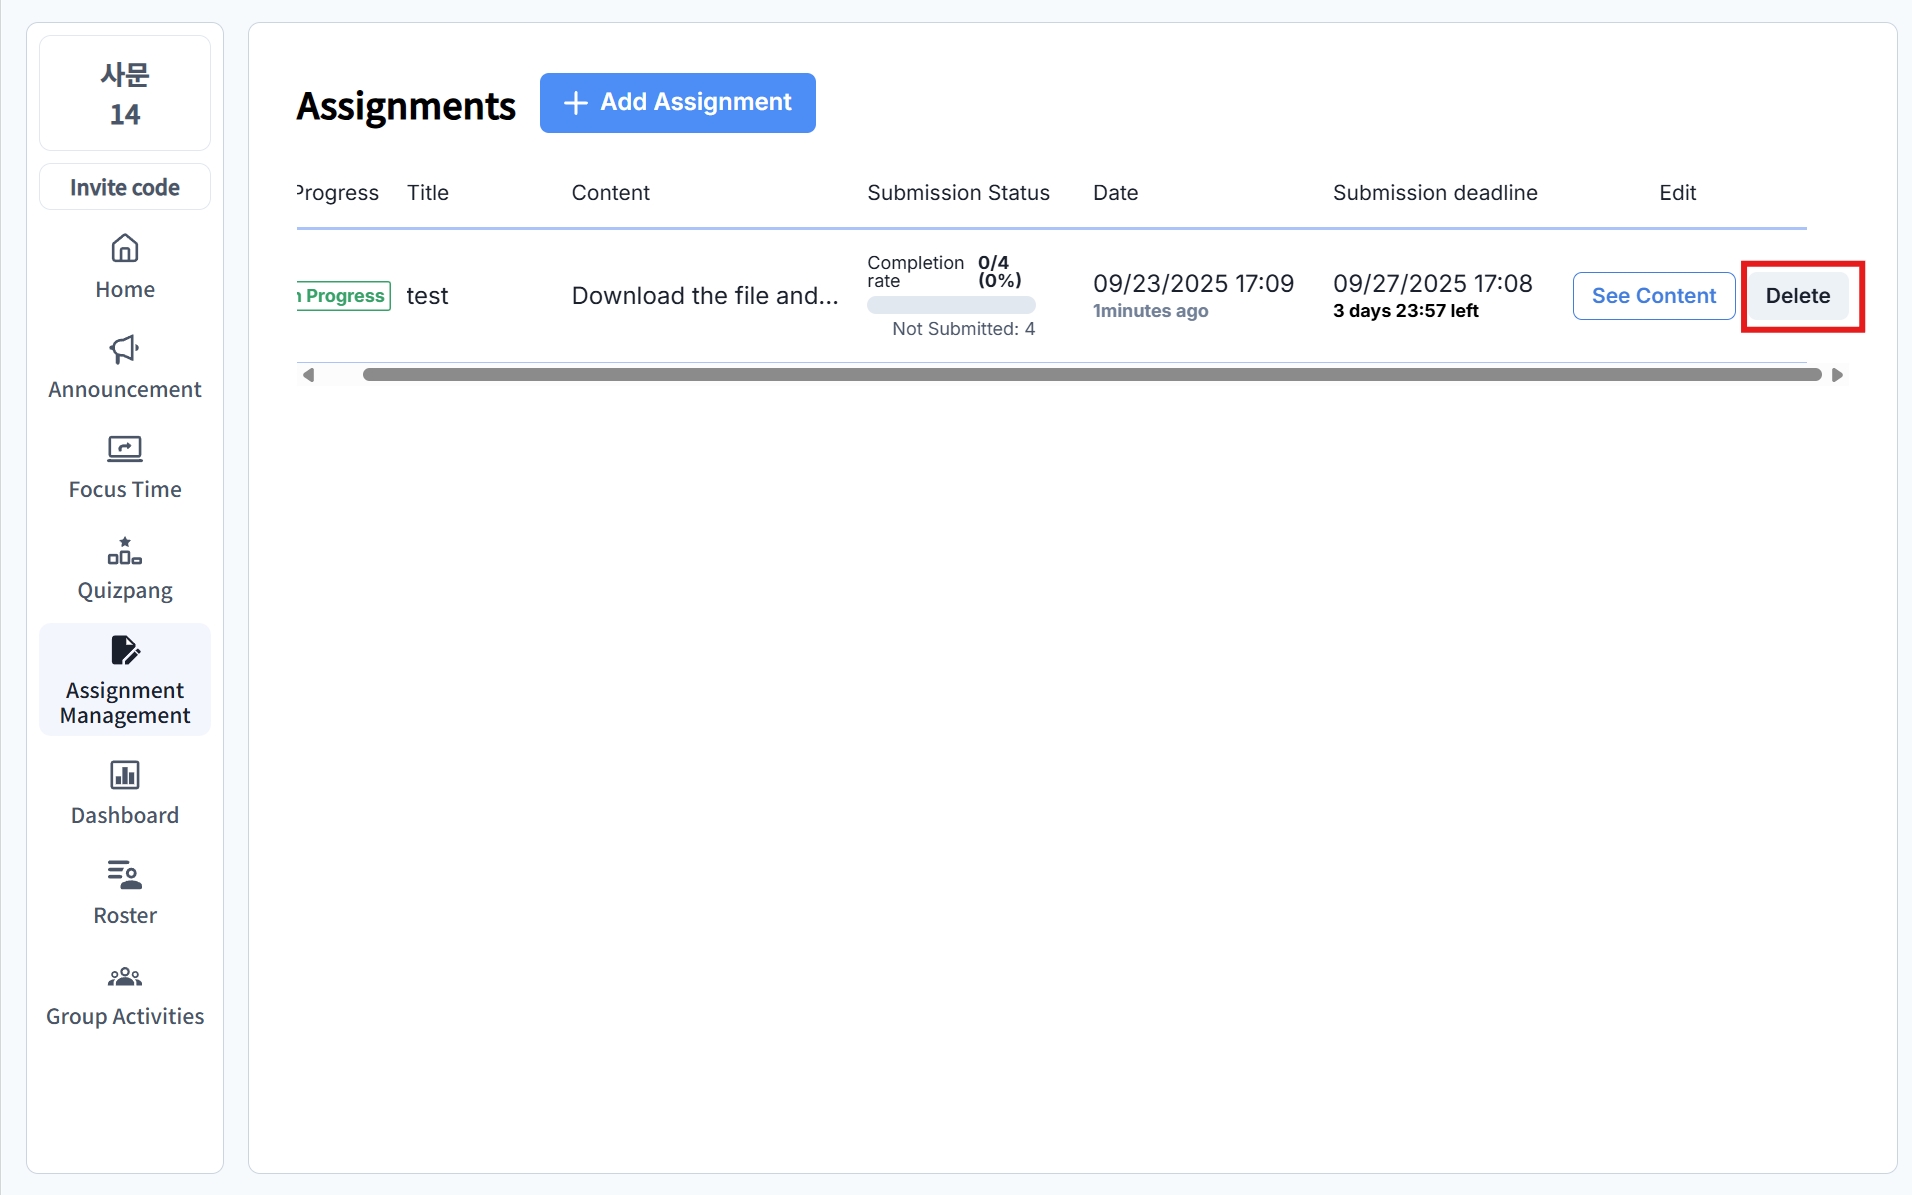The width and height of the screenshot is (1912, 1195).
Task: Select the Focus Time screen icon
Action: (124, 449)
